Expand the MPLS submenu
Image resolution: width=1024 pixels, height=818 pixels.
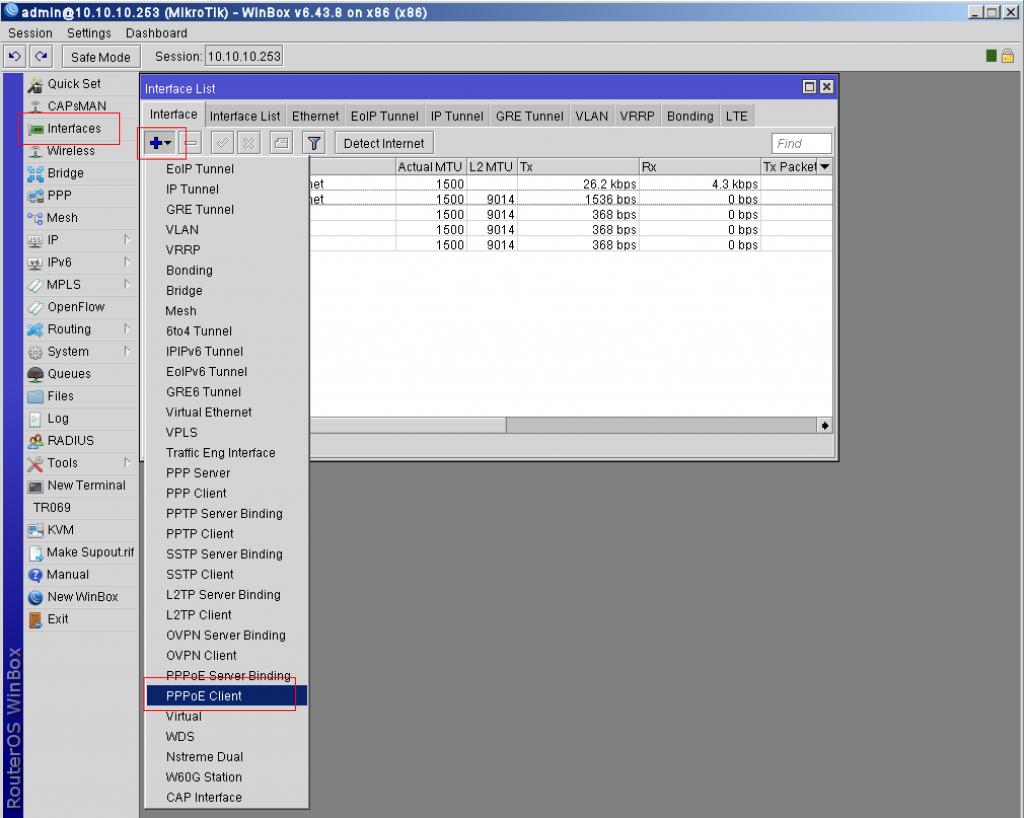point(127,284)
